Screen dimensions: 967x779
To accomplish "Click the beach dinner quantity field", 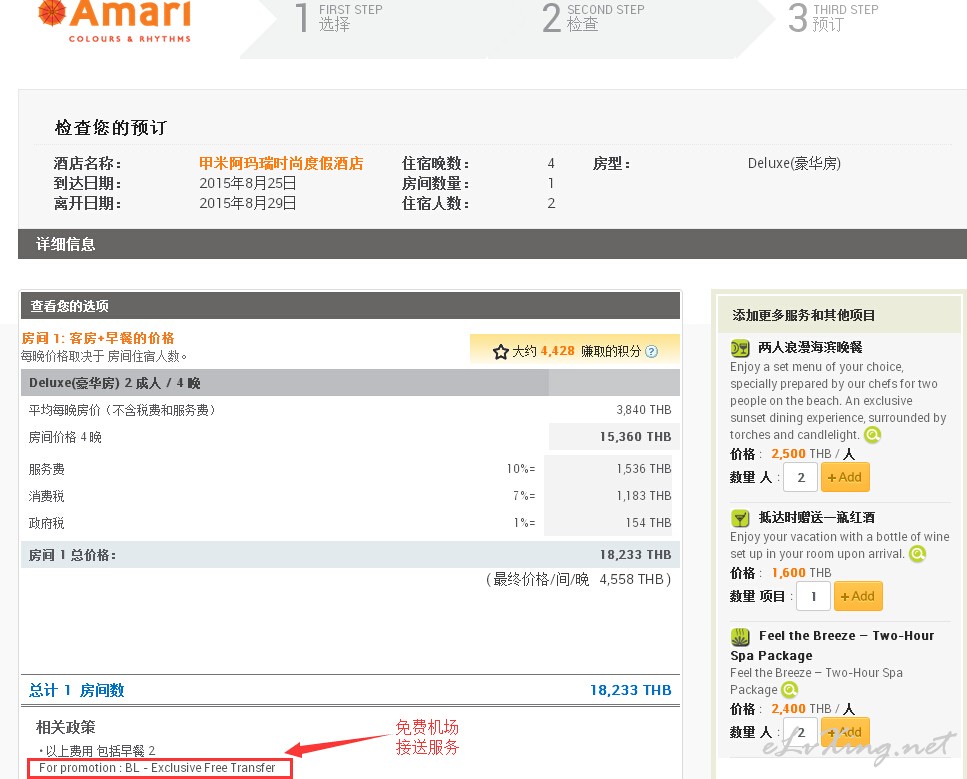I will [x=800, y=477].
